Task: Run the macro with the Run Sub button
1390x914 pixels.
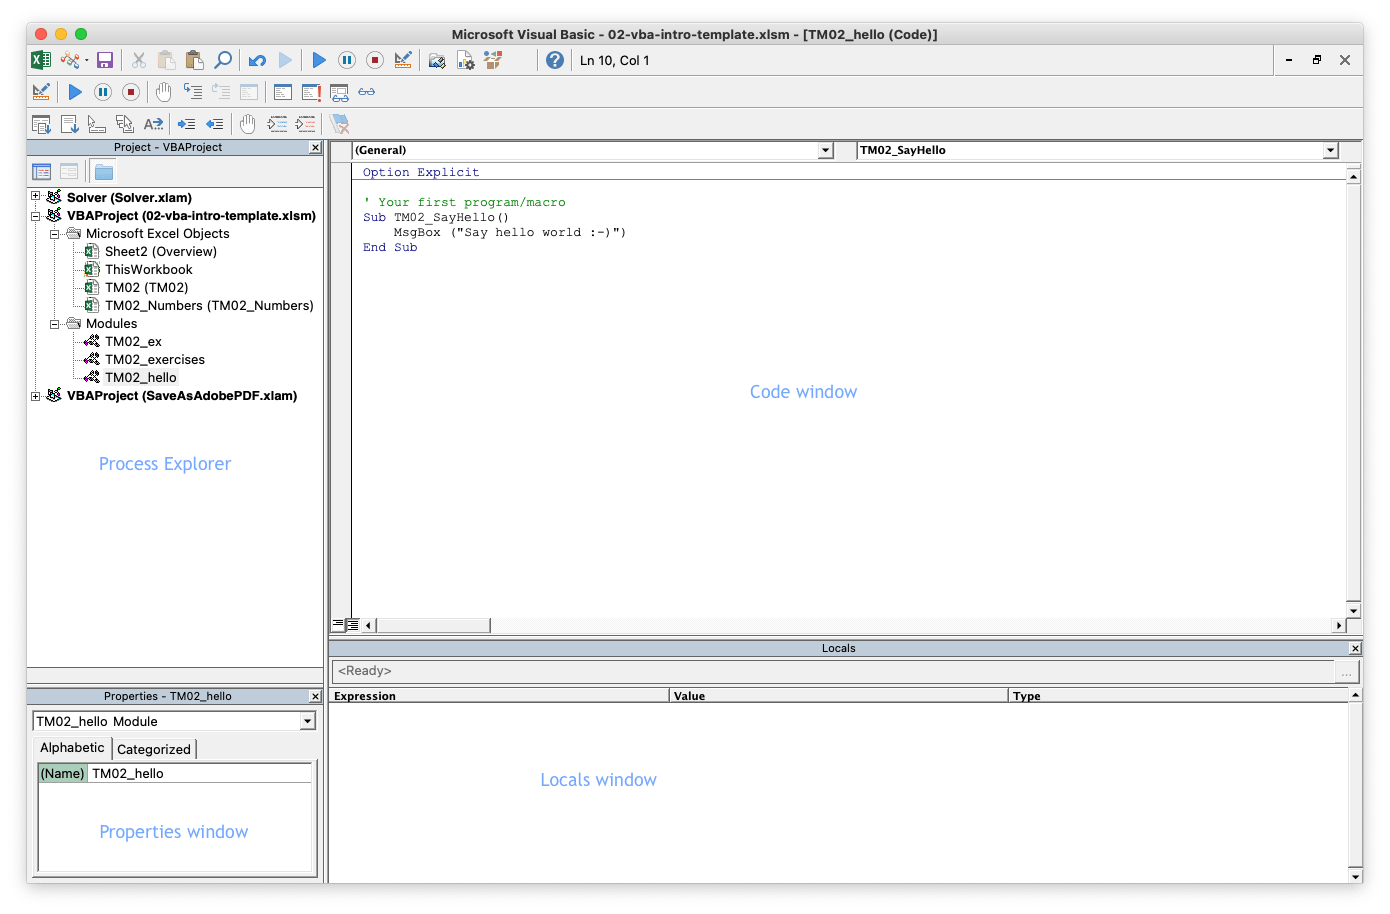Action: coord(318,60)
